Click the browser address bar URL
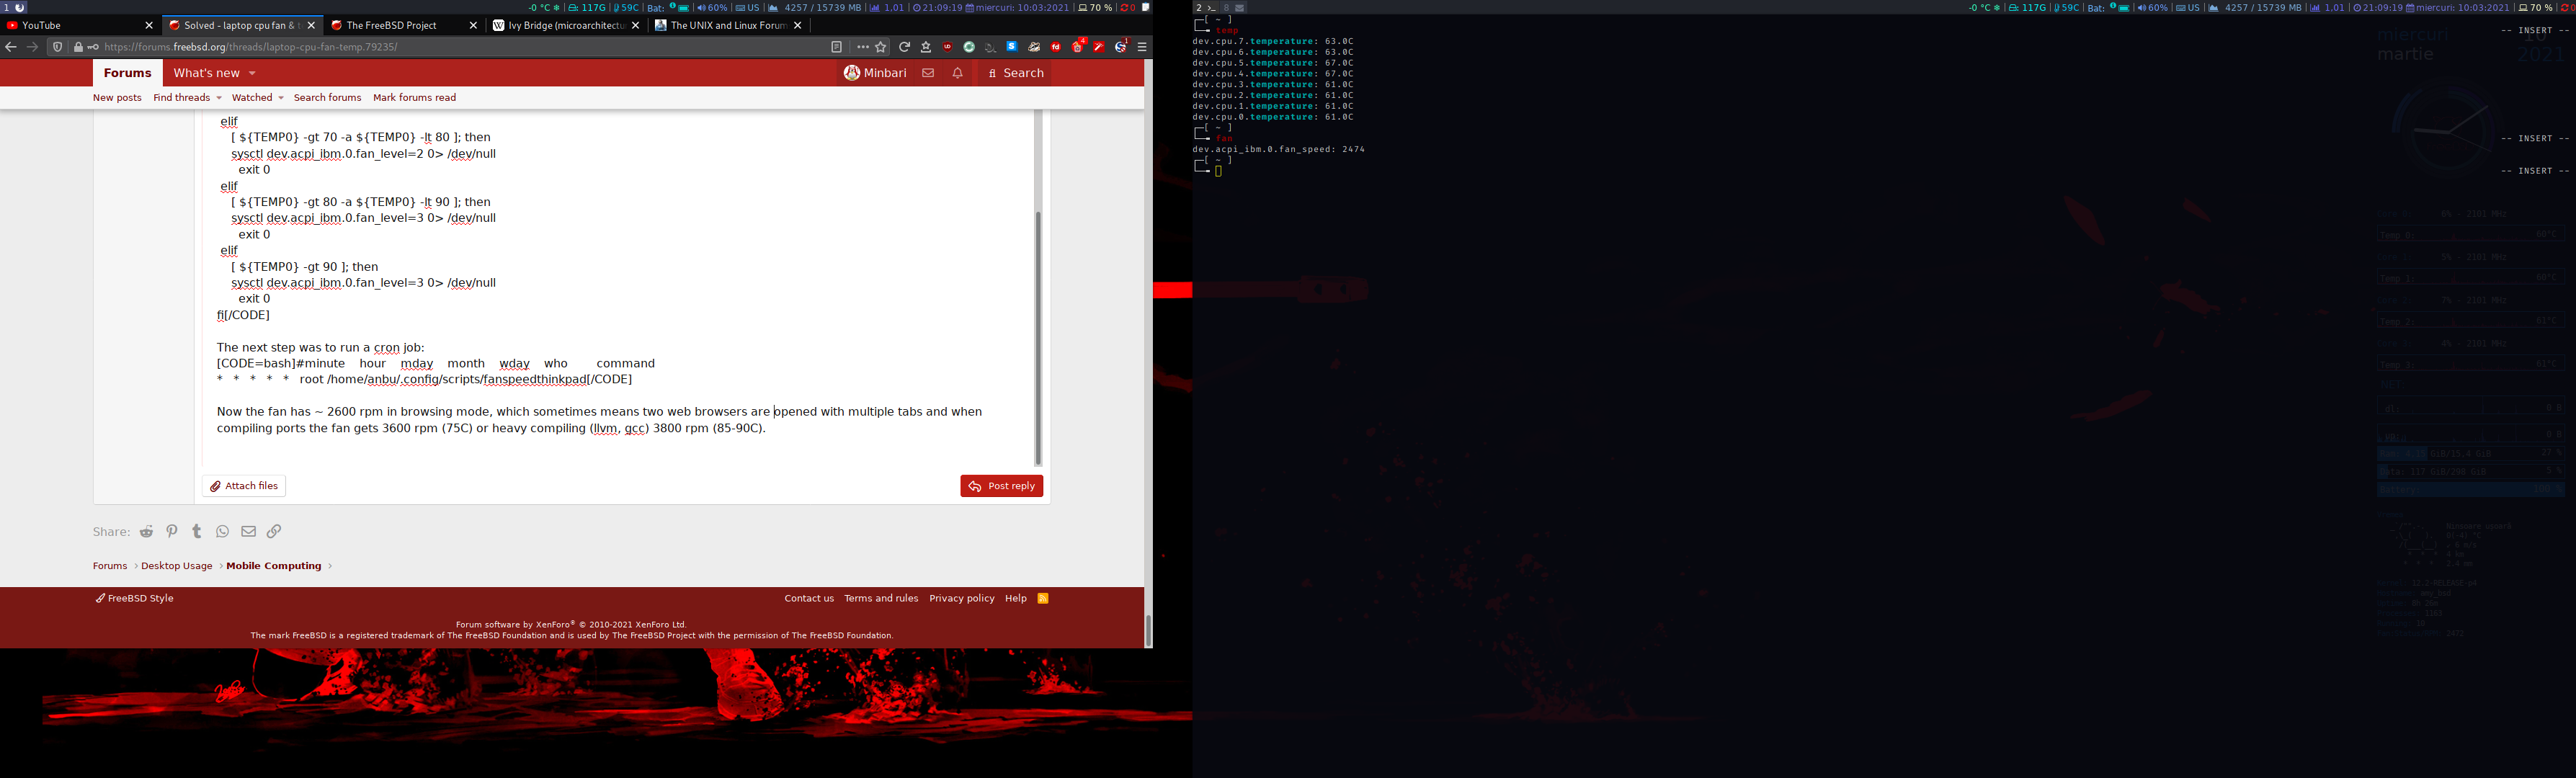The width and height of the screenshot is (2576, 778). pyautogui.click(x=250, y=47)
